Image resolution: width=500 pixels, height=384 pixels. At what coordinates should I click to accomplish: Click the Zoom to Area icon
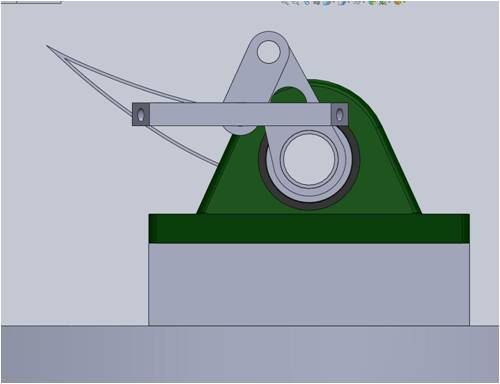pos(296,3)
